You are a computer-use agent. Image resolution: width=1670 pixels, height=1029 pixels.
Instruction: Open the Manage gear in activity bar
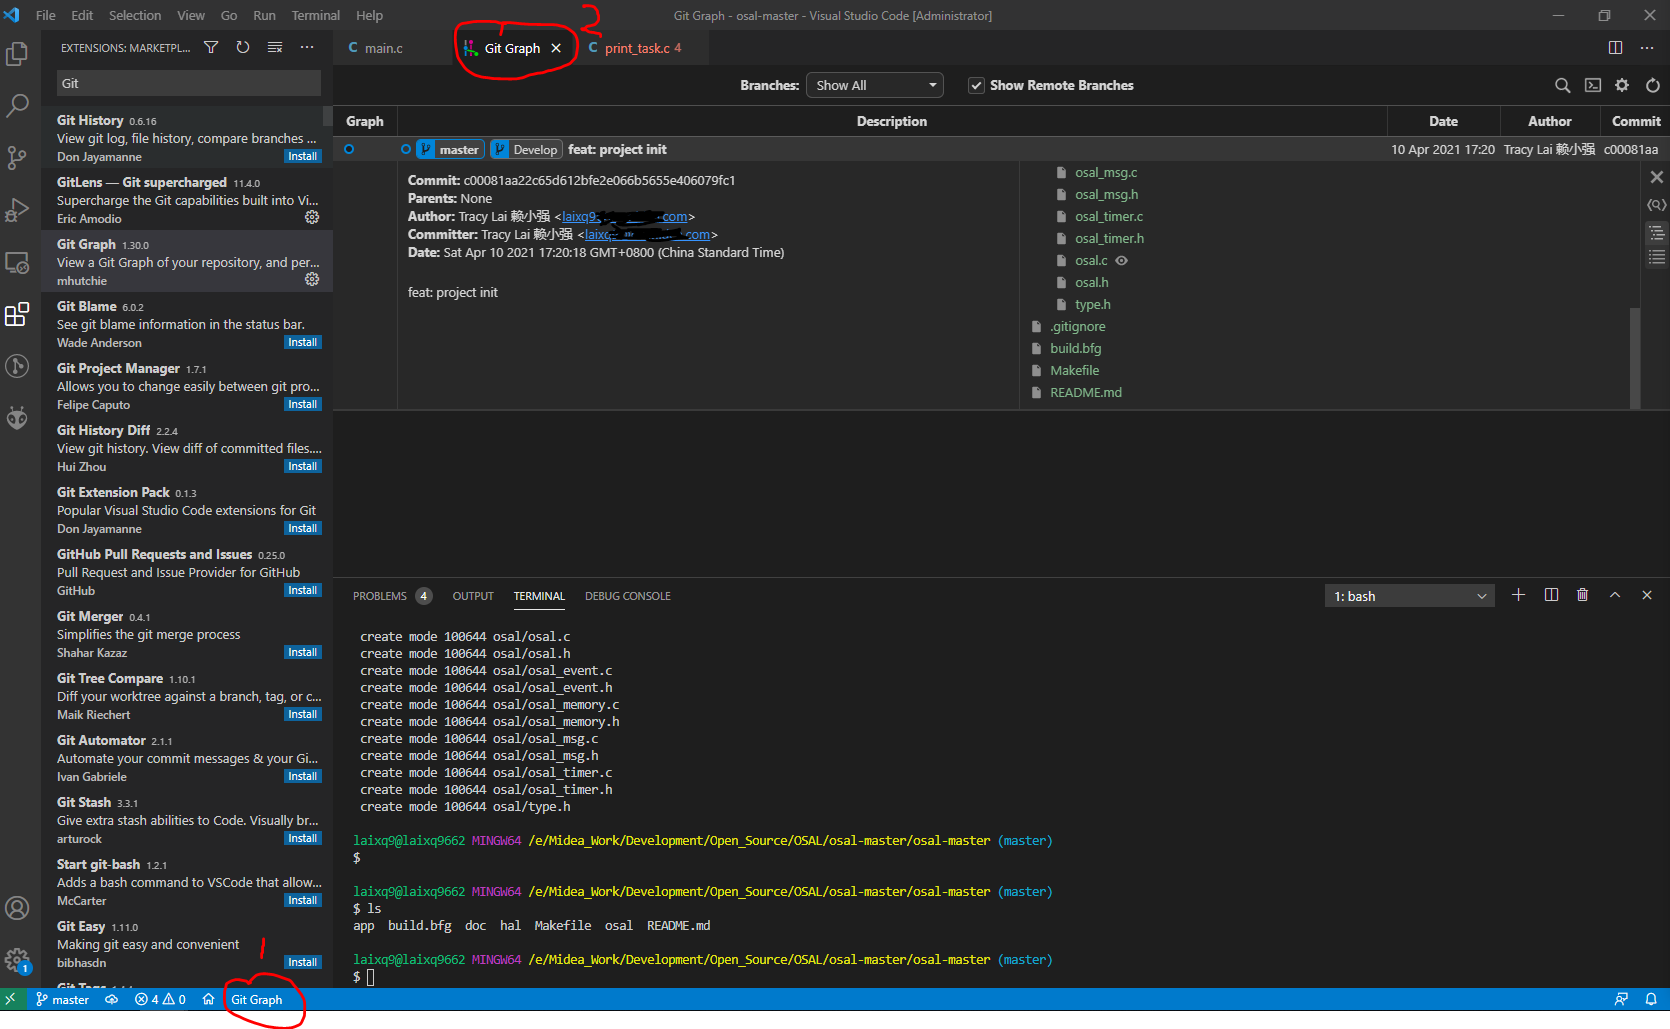17,960
